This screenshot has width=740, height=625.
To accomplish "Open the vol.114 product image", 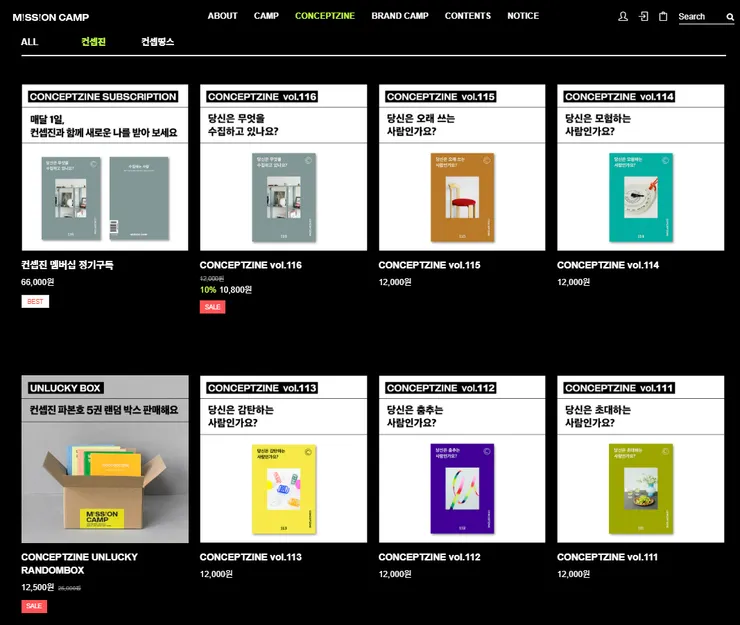I will 640,168.
